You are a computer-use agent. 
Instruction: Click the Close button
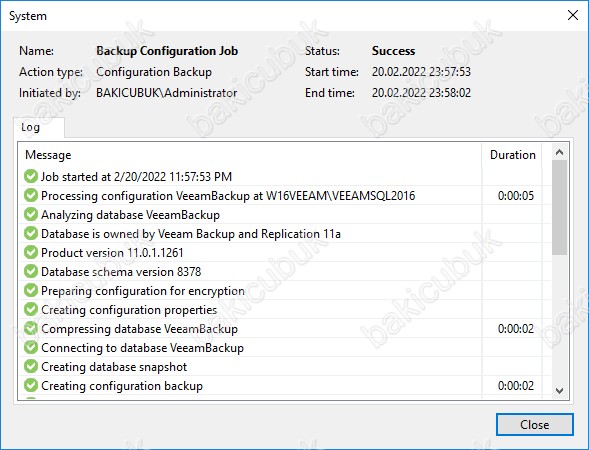tap(535, 424)
